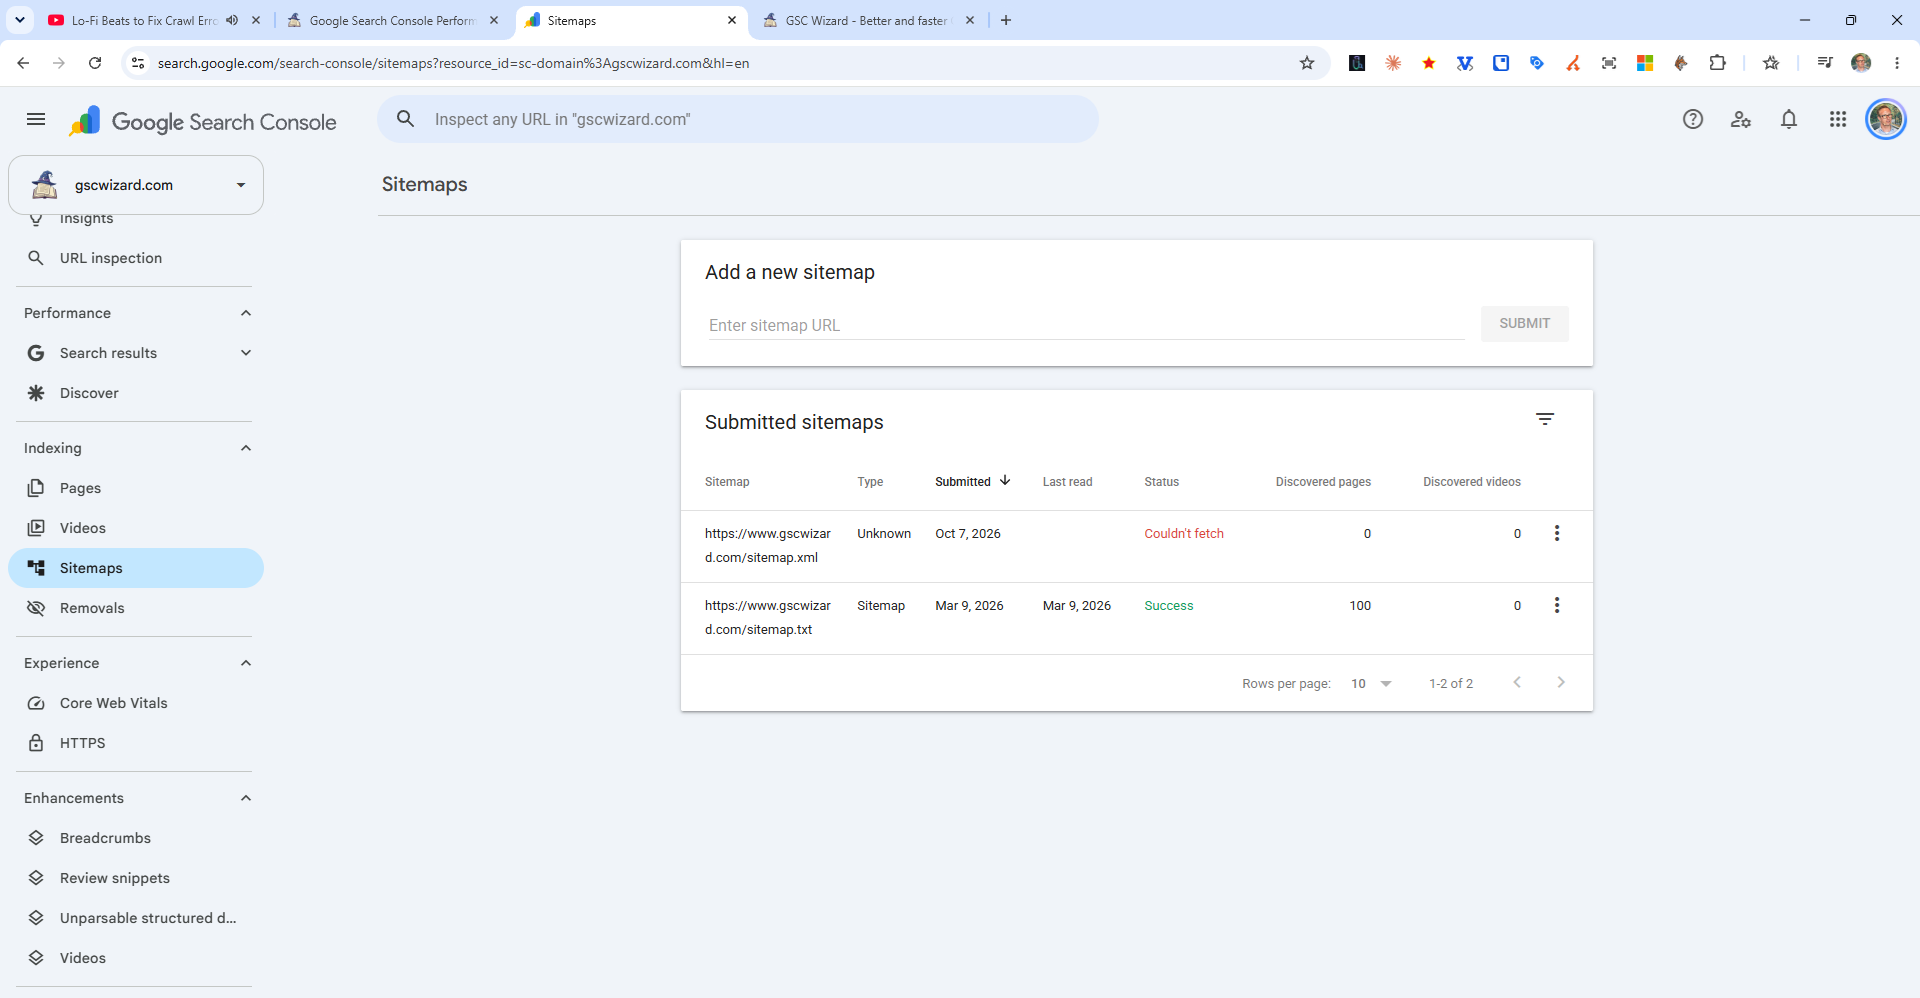The image size is (1920, 998).
Task: Open a new browser tab
Action: click(1006, 20)
